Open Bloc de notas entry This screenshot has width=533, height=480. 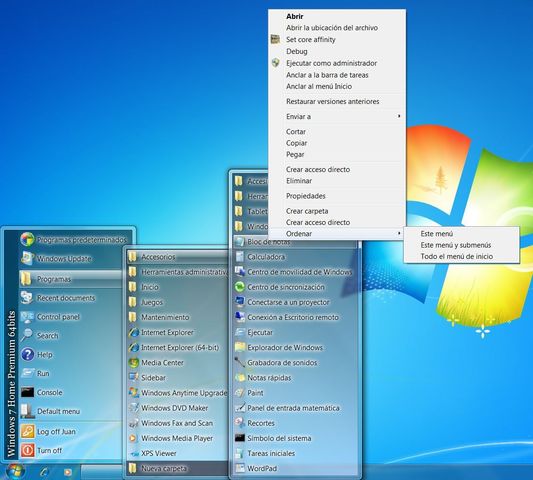click(x=295, y=242)
